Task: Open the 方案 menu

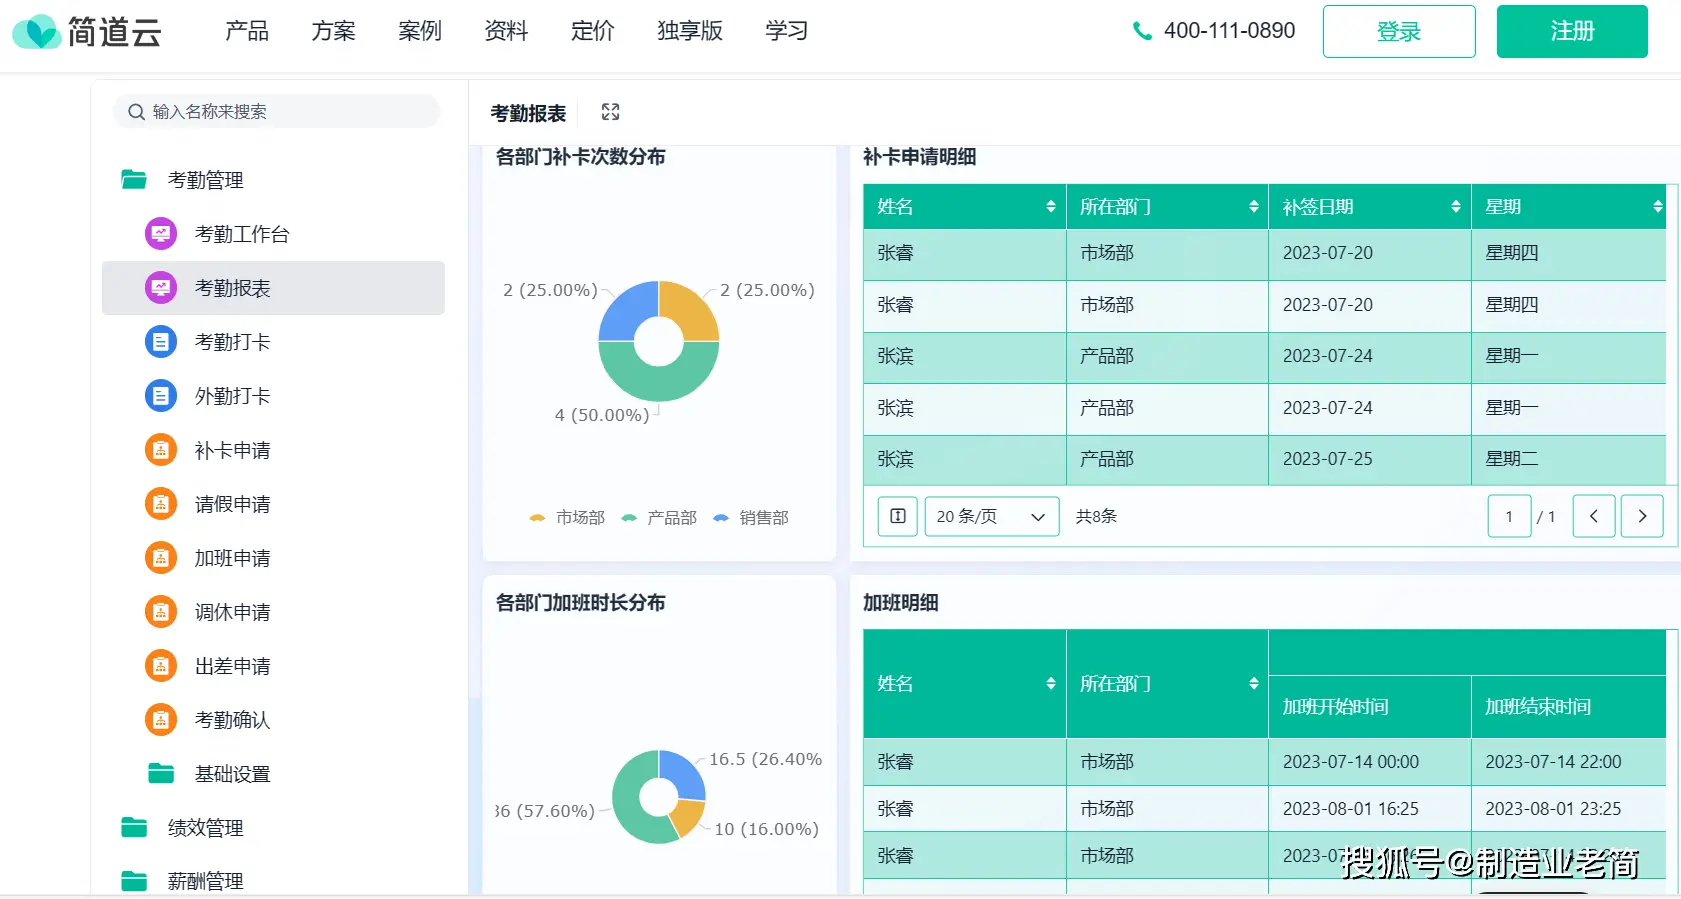Action: [333, 31]
